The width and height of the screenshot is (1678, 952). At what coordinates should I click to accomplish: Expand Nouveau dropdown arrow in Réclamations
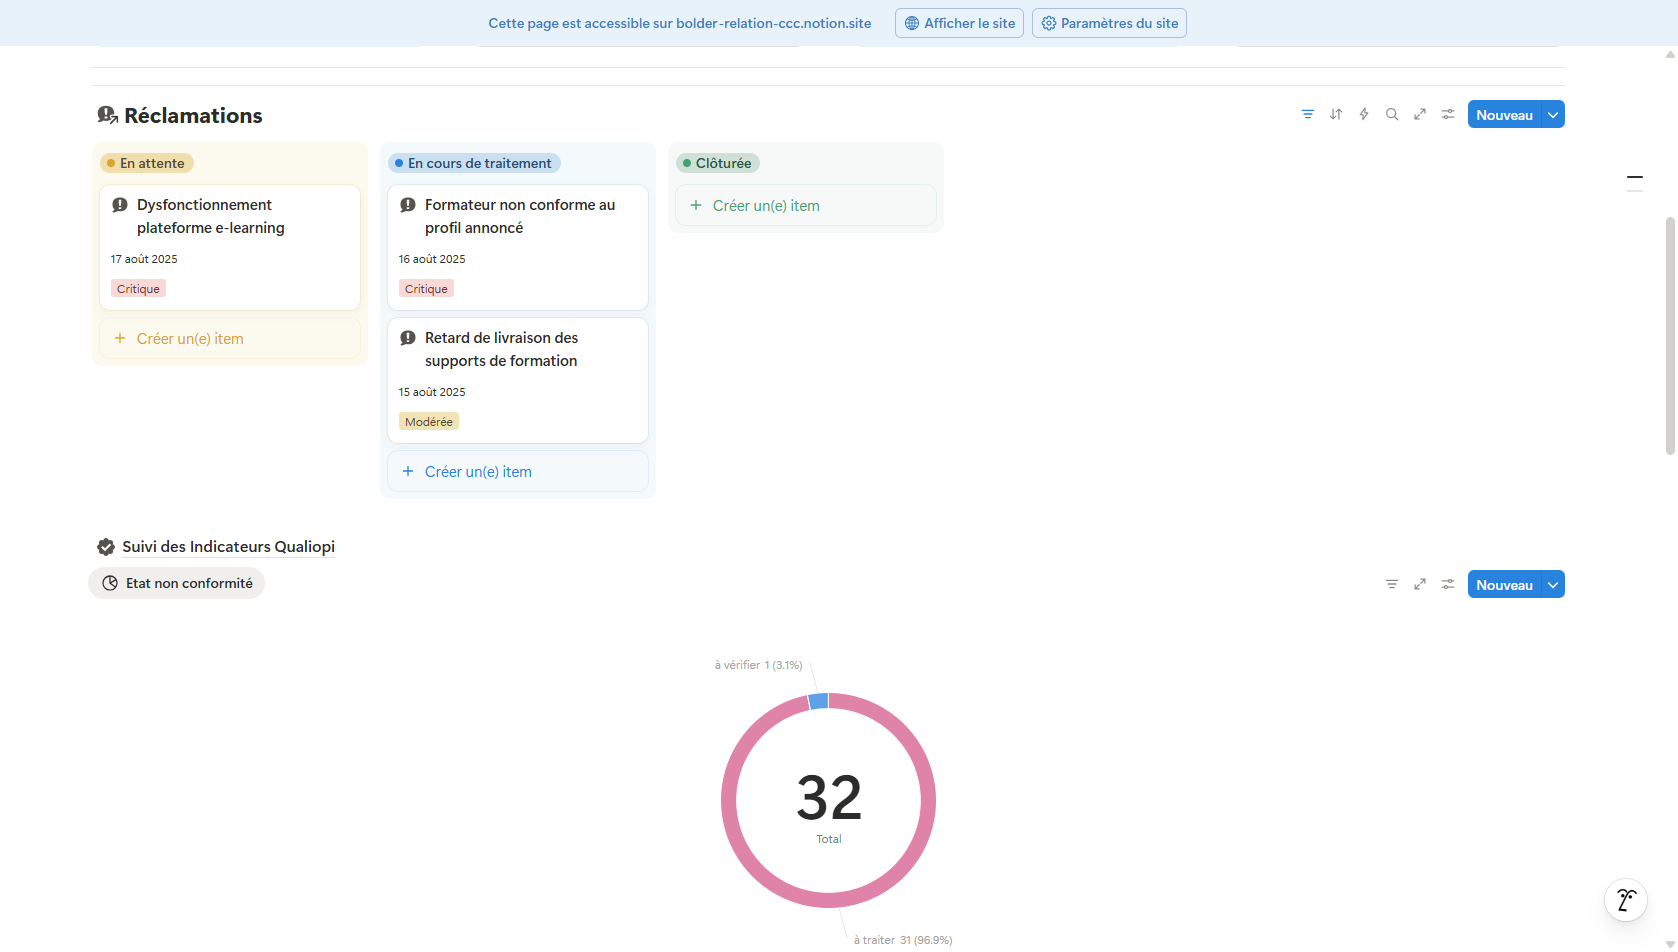pyautogui.click(x=1553, y=115)
